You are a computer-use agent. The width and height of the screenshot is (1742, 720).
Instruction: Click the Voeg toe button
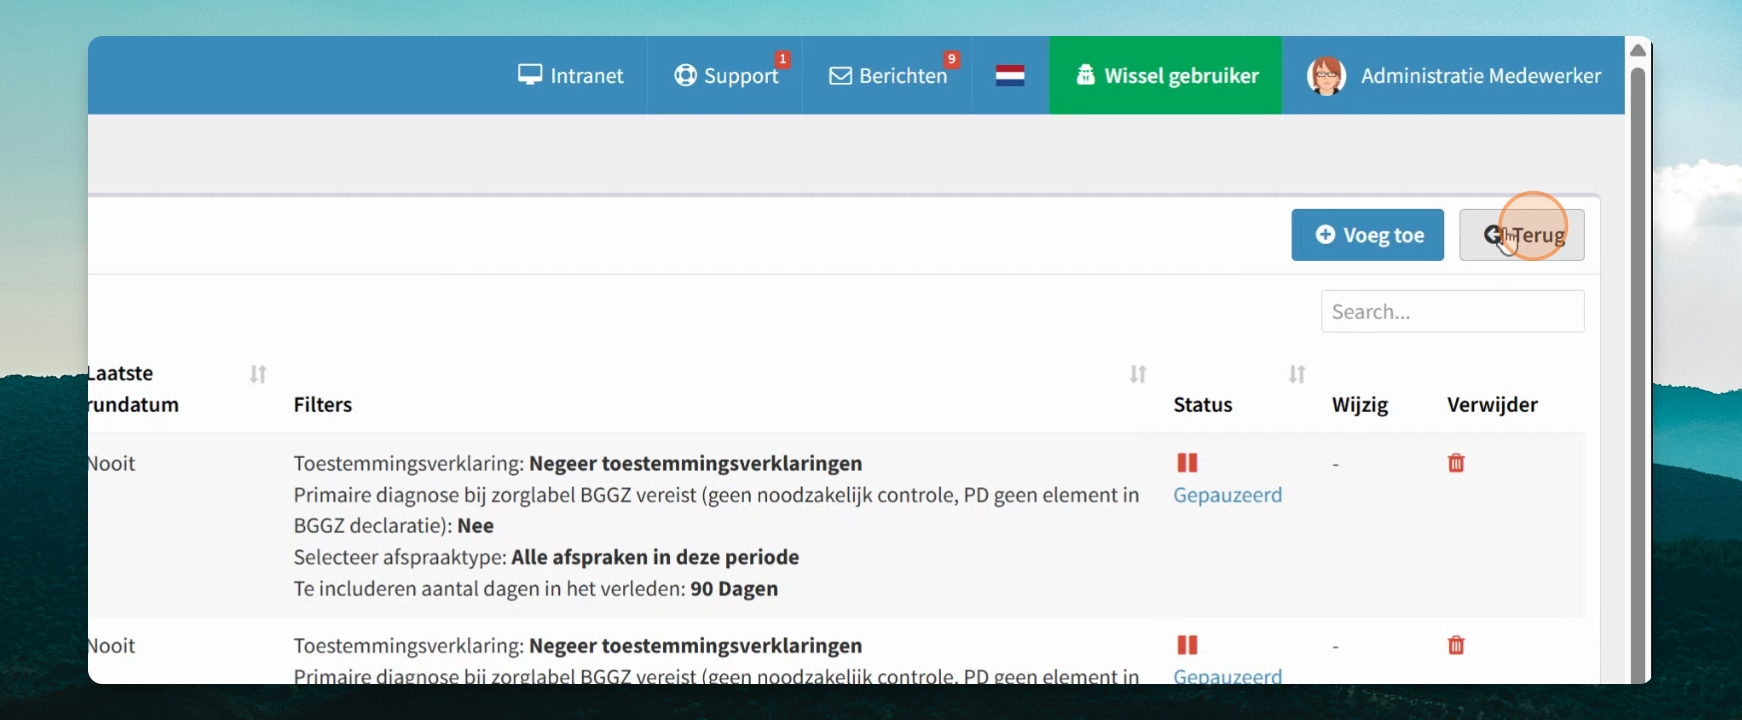pos(1367,235)
